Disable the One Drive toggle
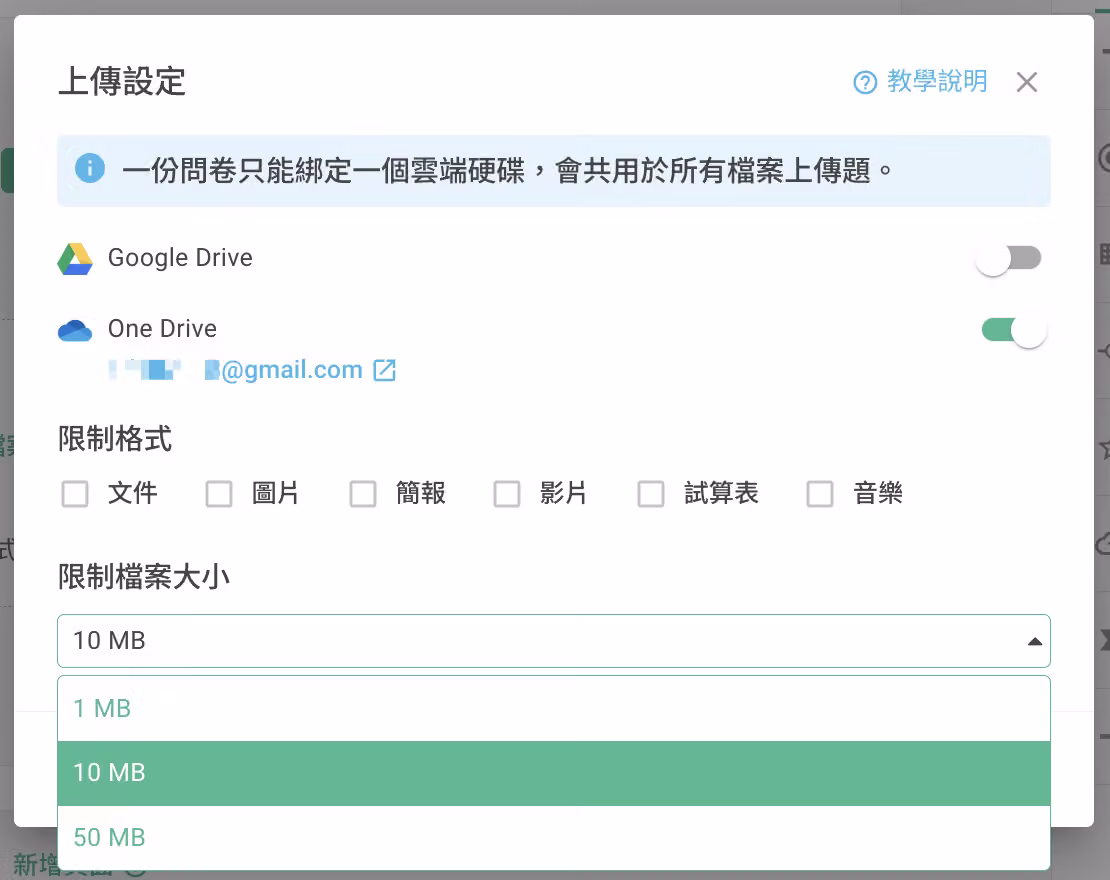The width and height of the screenshot is (1110, 880). pyautogui.click(x=1014, y=330)
